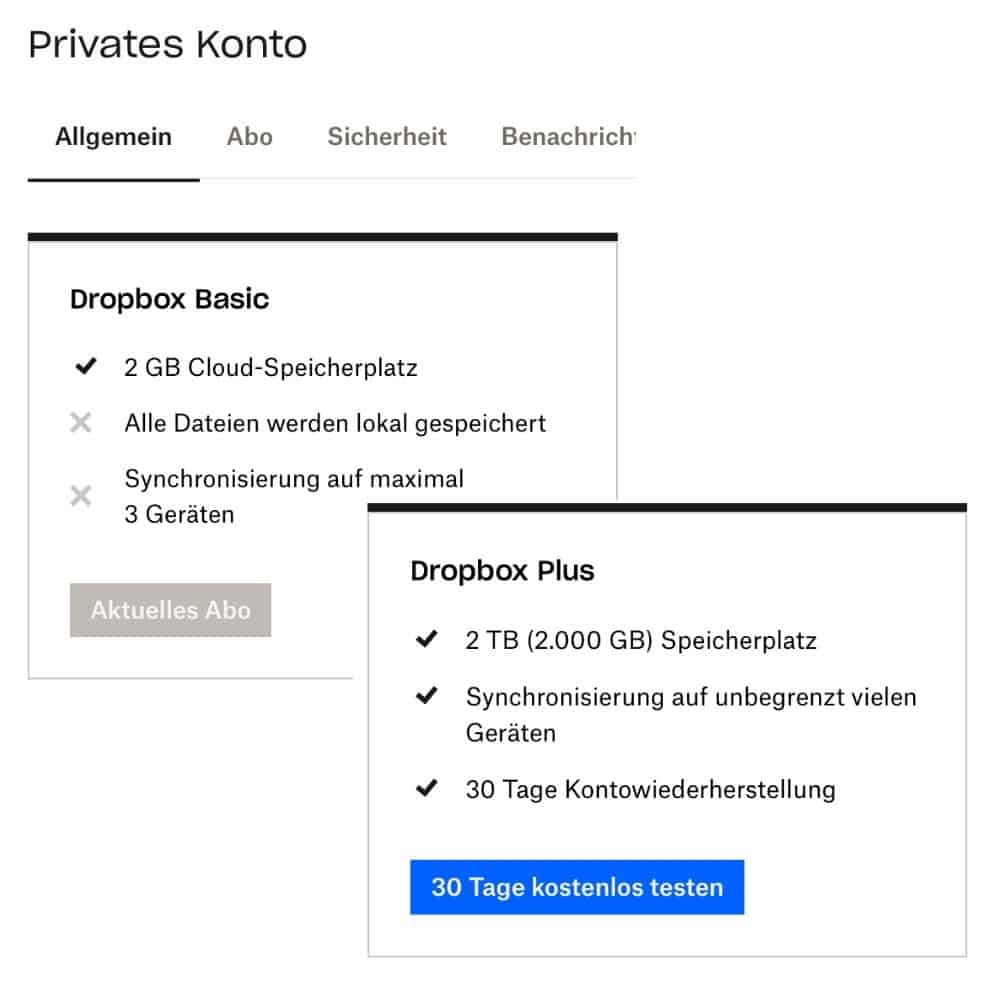The image size is (1000, 1000).
Task: Click the Privates Konto page title
Action: 168,44
